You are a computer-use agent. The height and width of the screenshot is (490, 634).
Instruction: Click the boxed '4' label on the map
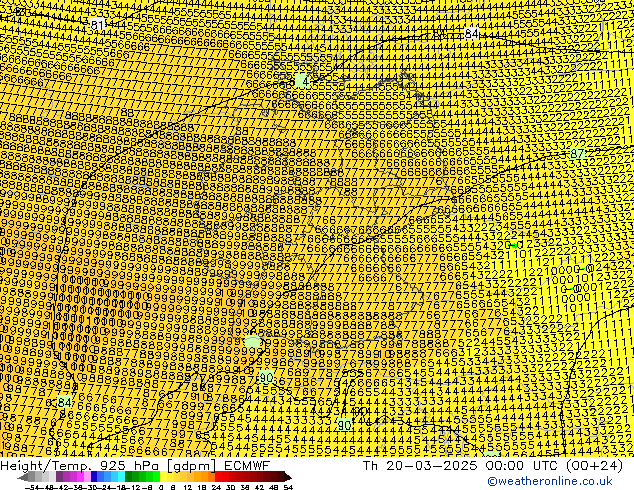click(x=302, y=81)
